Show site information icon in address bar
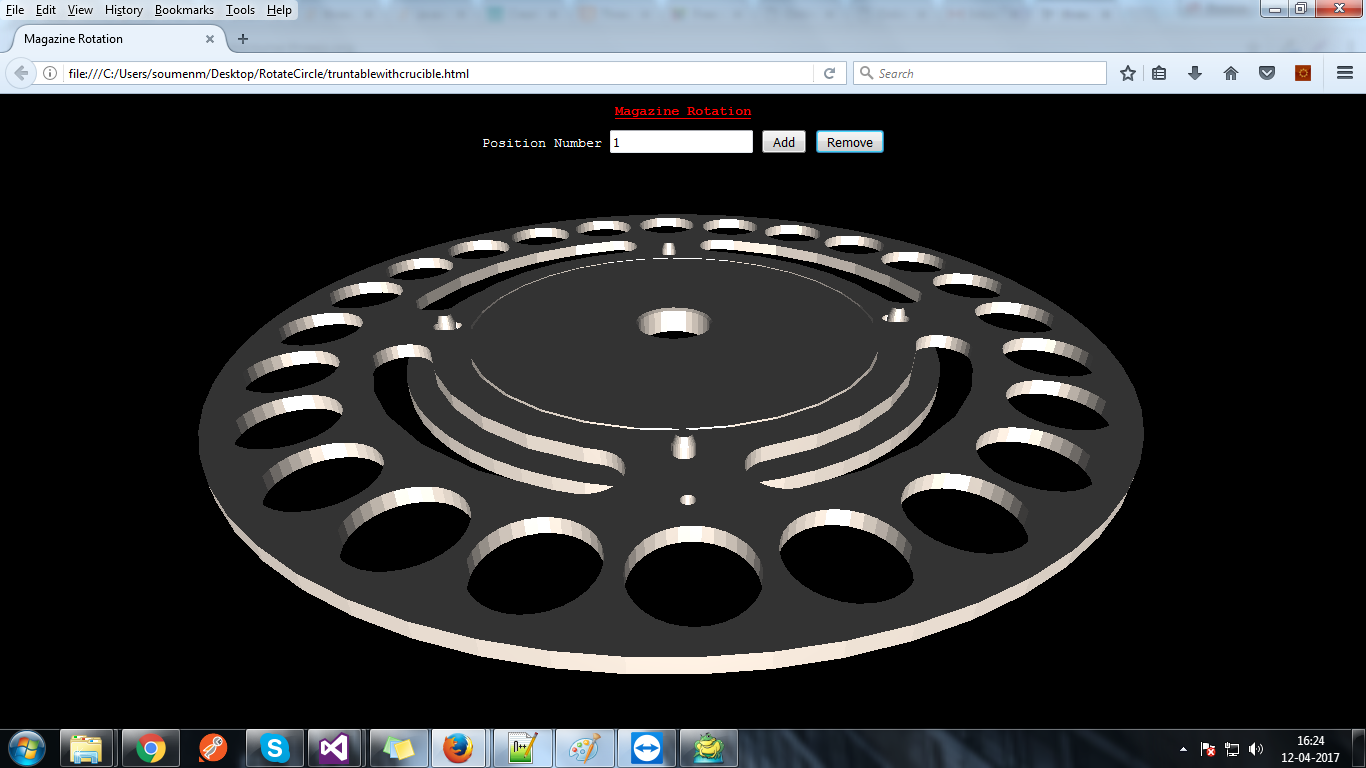Image resolution: width=1366 pixels, height=768 pixels. (x=49, y=73)
